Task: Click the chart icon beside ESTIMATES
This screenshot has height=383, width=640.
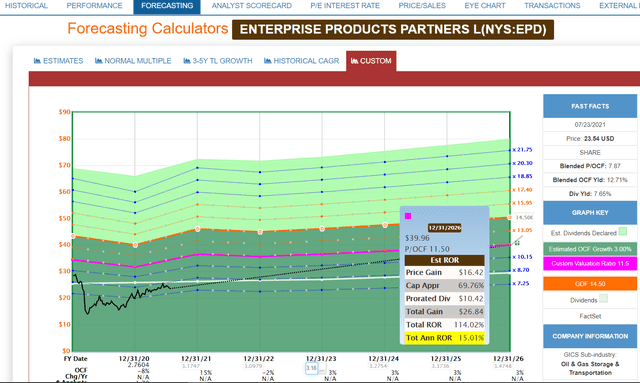Action: pyautogui.click(x=37, y=61)
